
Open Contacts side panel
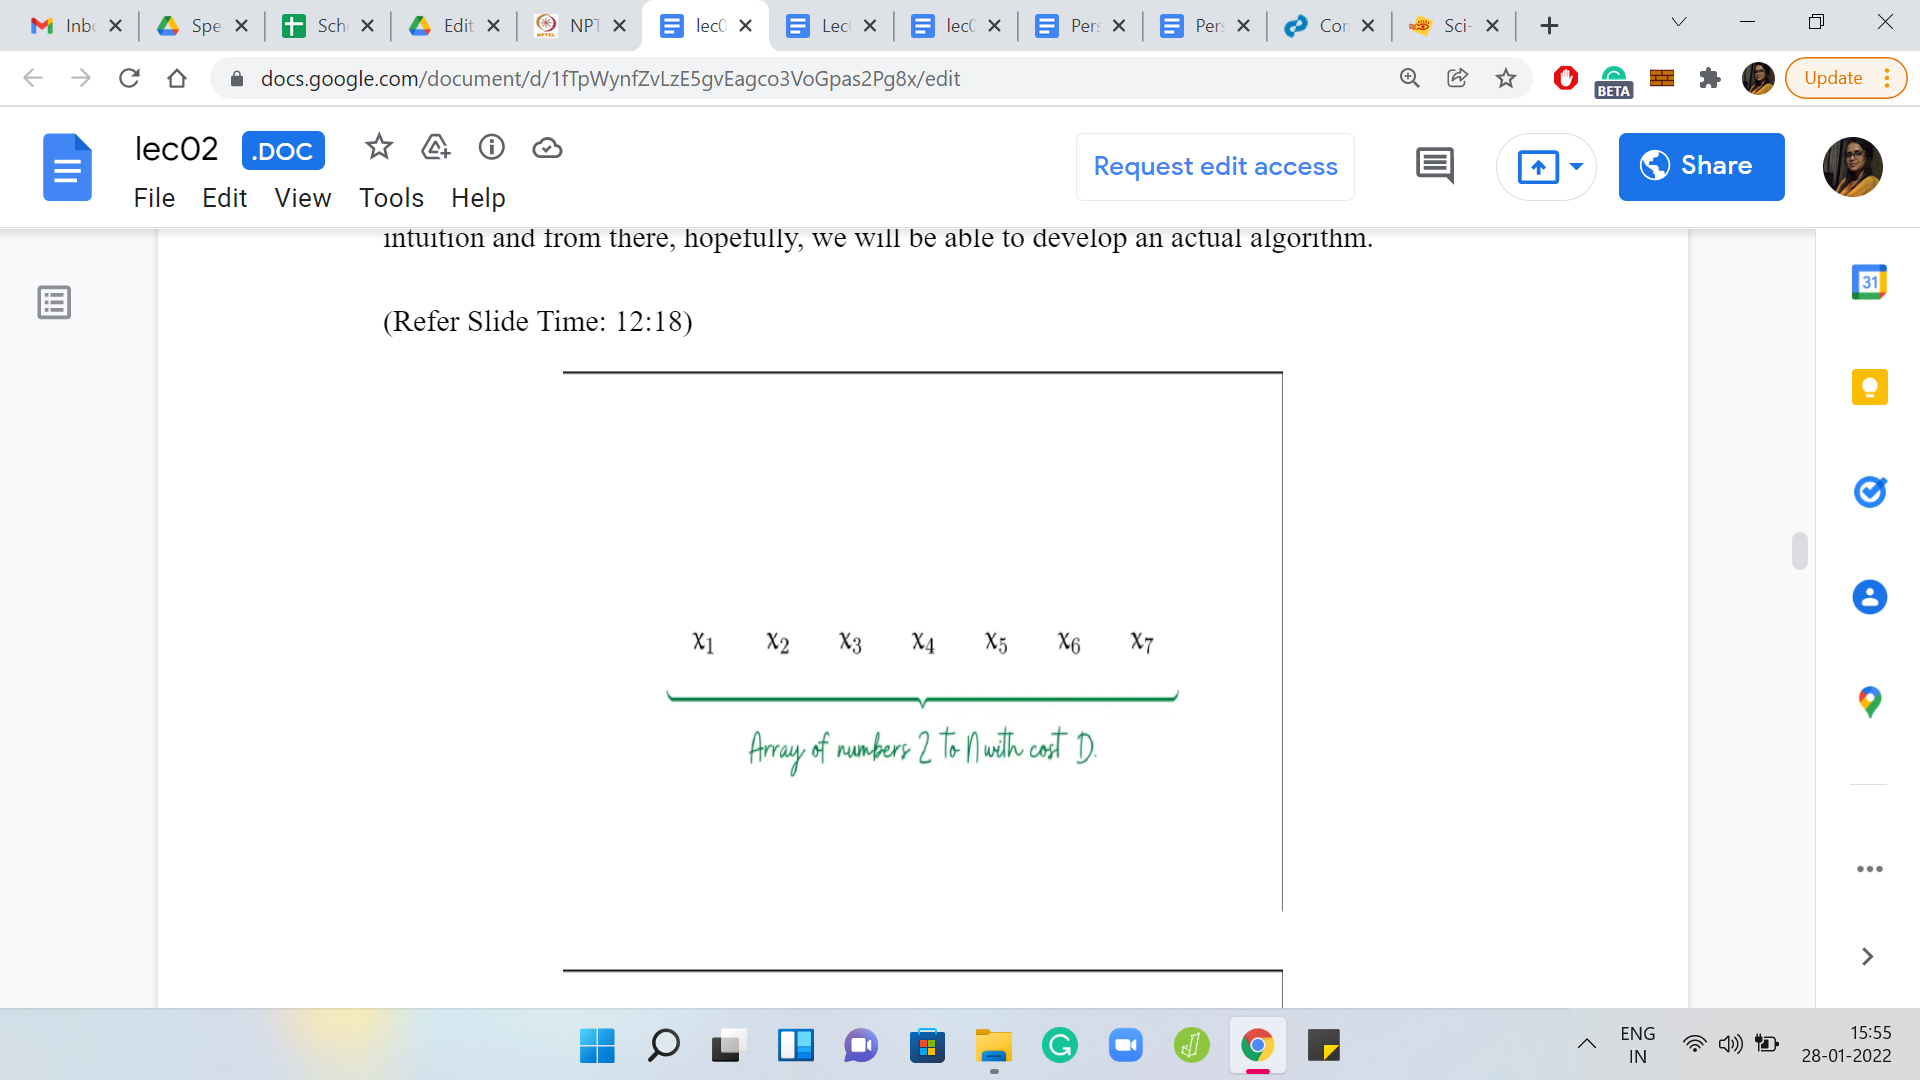click(x=1868, y=597)
